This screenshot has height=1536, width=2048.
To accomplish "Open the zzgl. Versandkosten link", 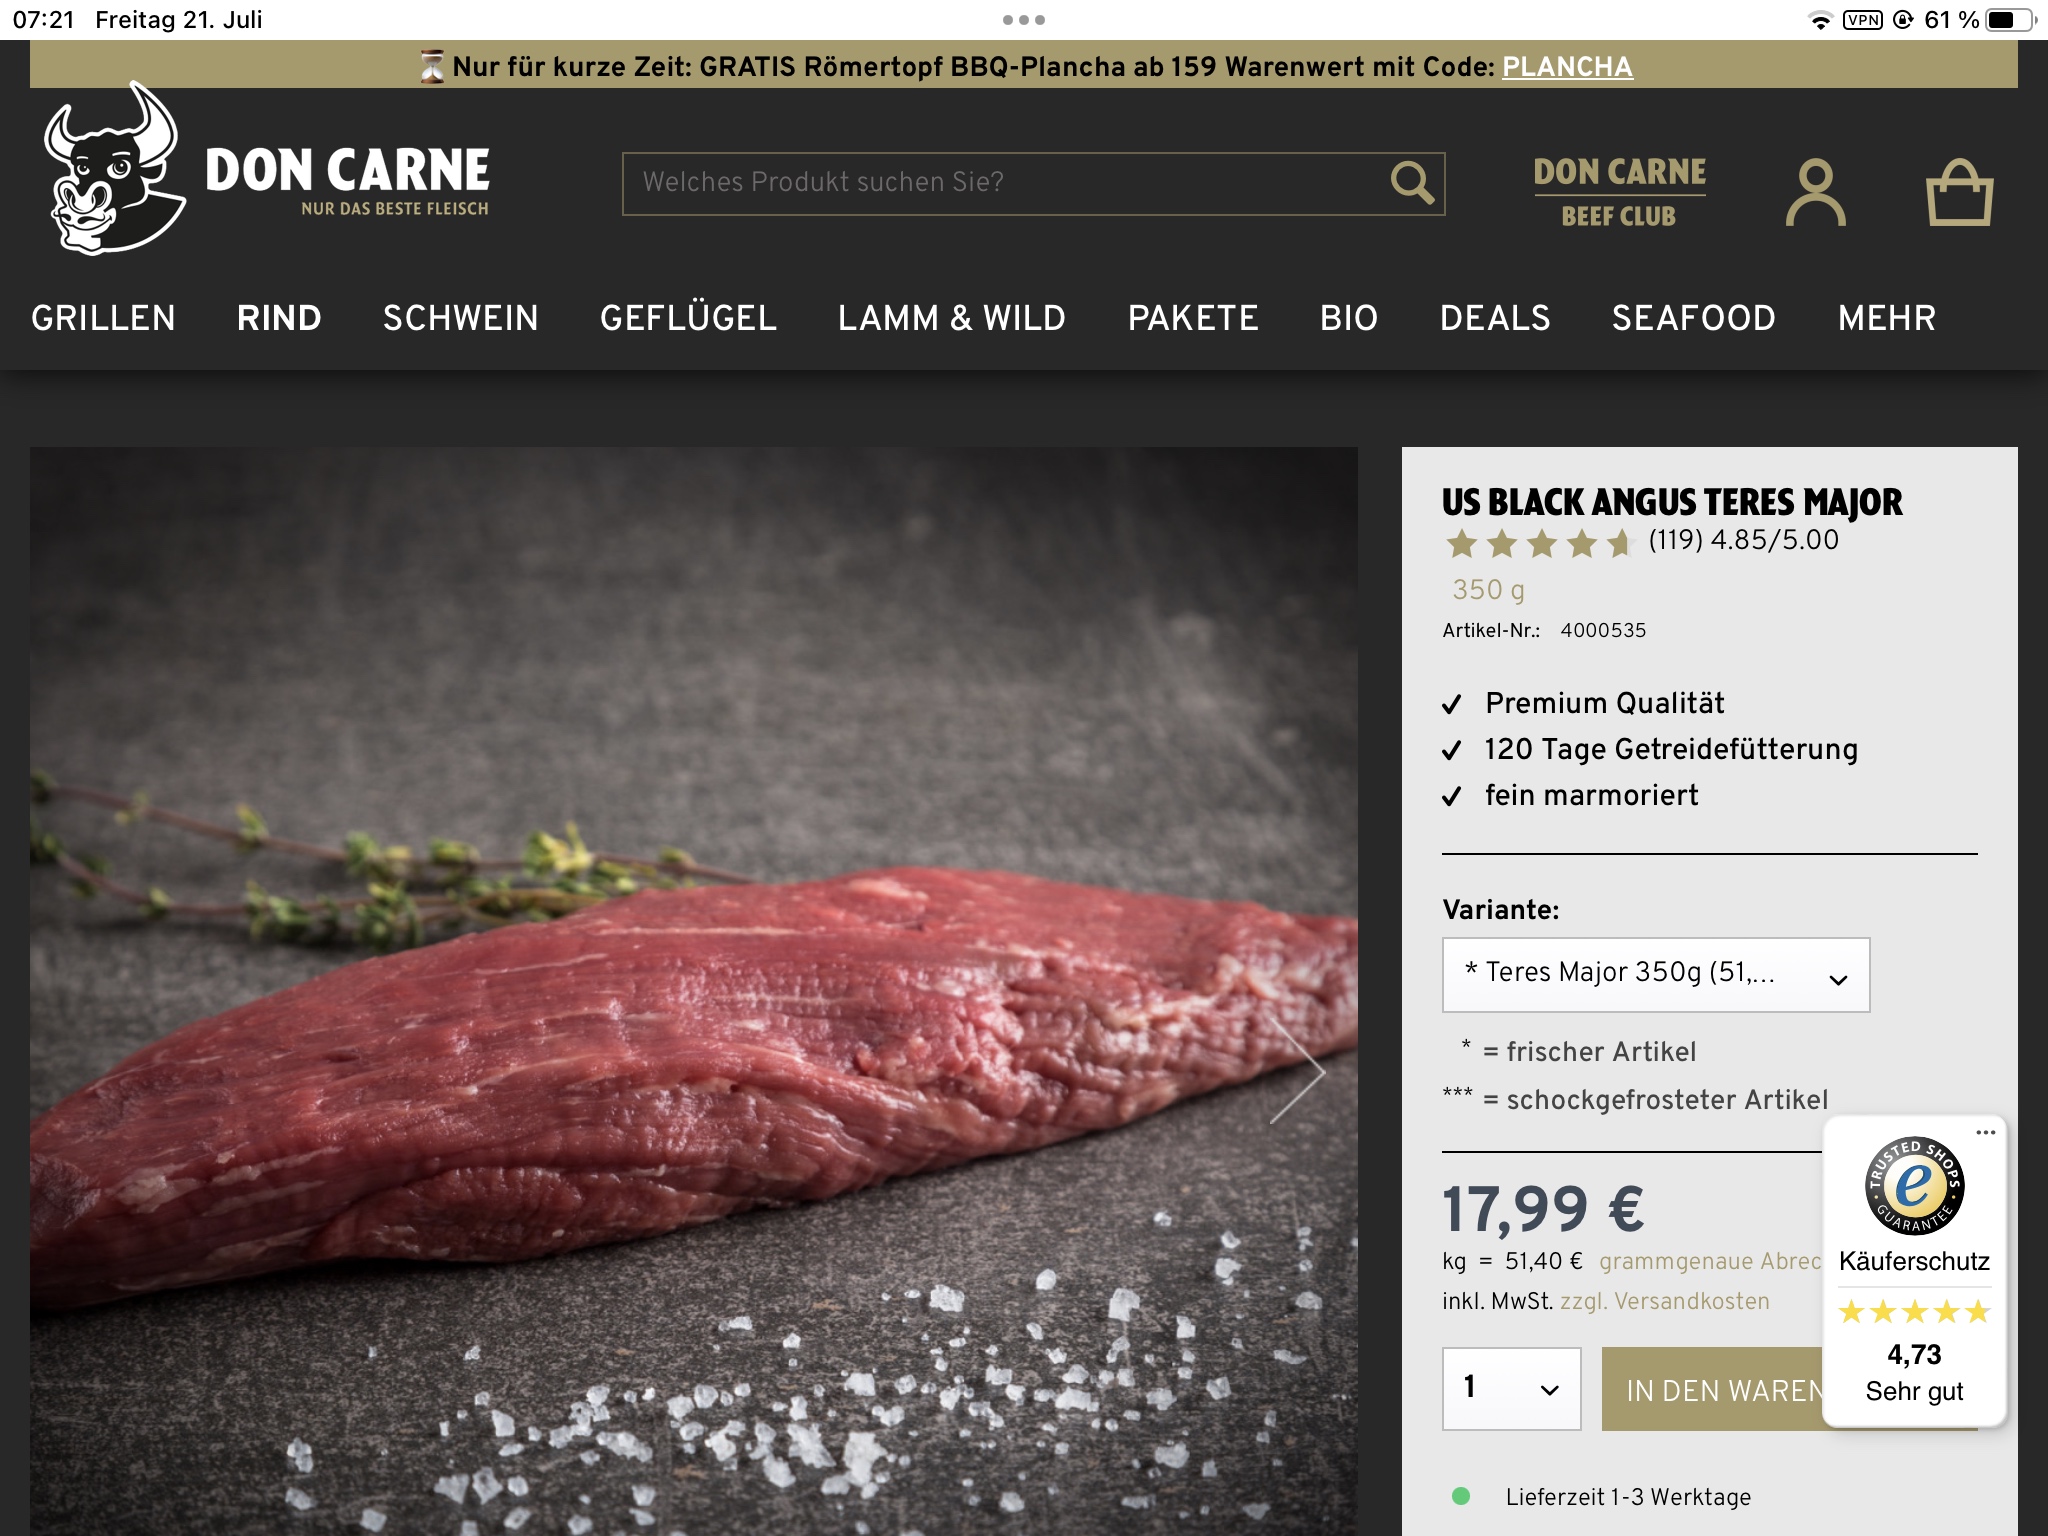I will tap(1664, 1301).
